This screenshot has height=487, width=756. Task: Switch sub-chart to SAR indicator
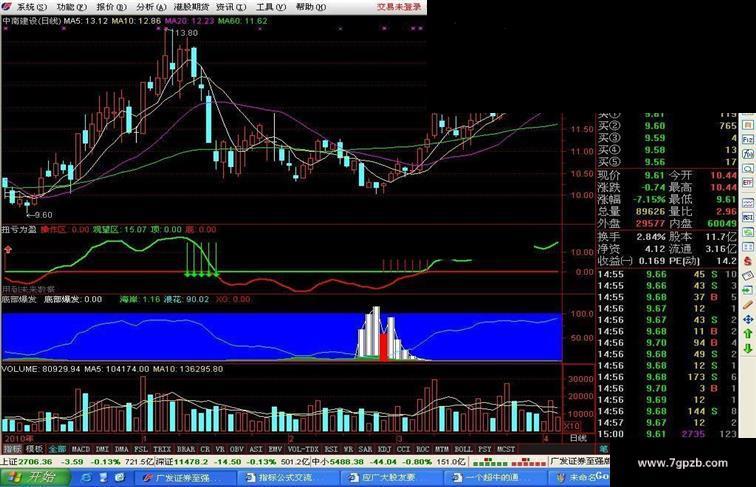pyautogui.click(x=365, y=449)
